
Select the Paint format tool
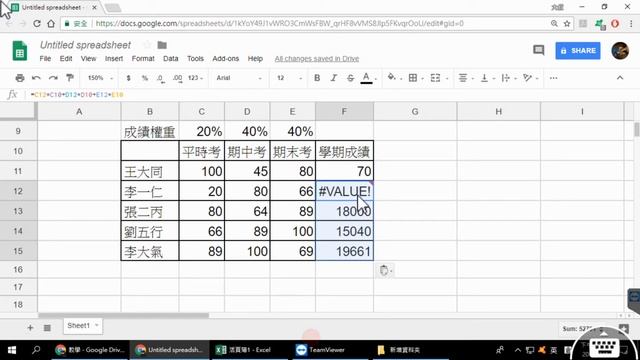click(x=70, y=78)
